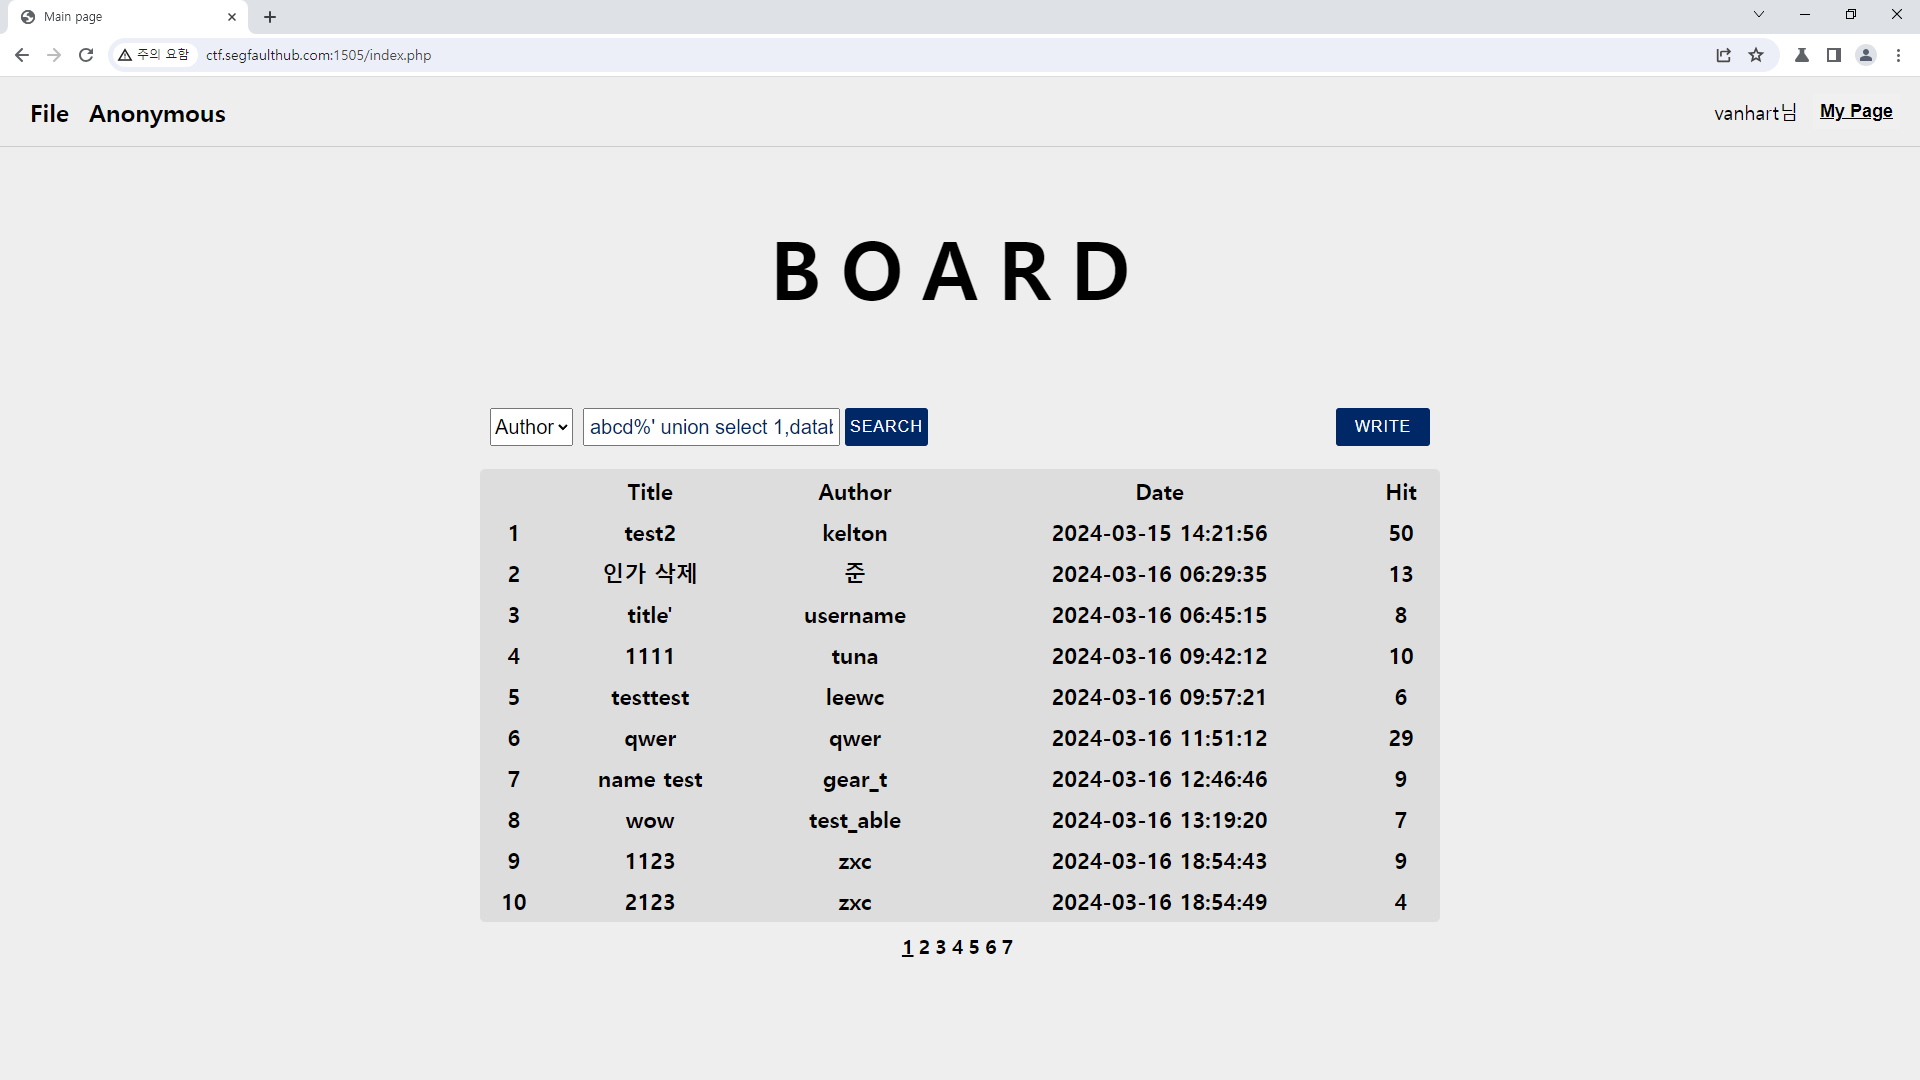1920x1080 pixels.
Task: Open the File menu link
Action: tap(49, 114)
